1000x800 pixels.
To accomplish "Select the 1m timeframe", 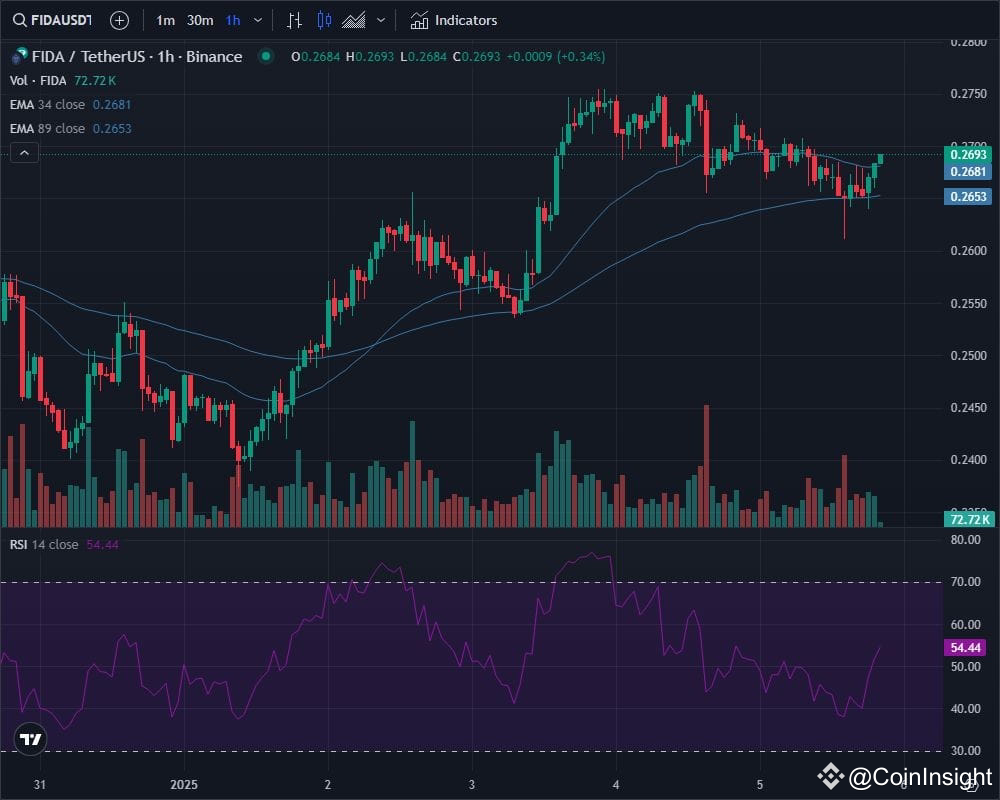I will 165,20.
